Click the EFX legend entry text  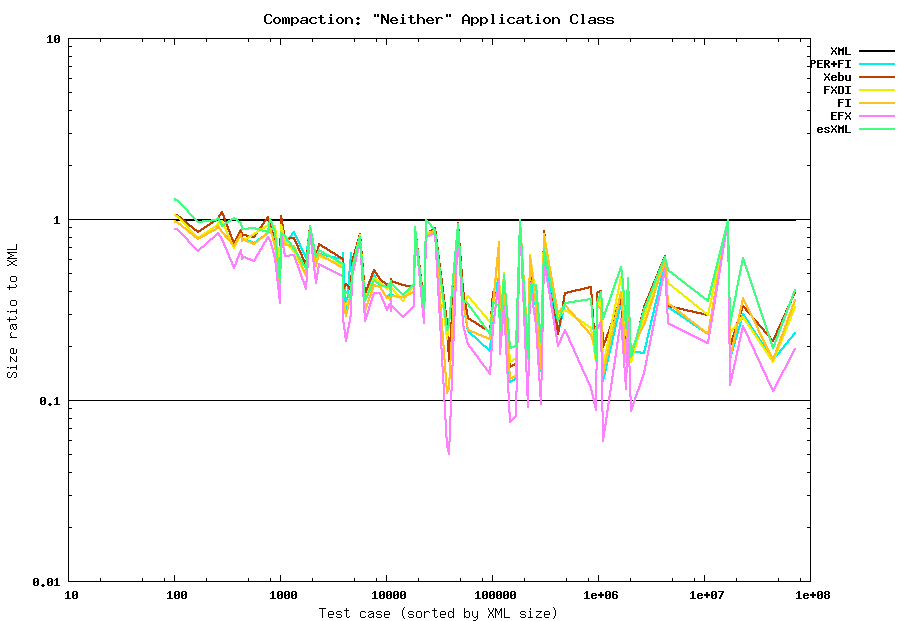[840, 116]
